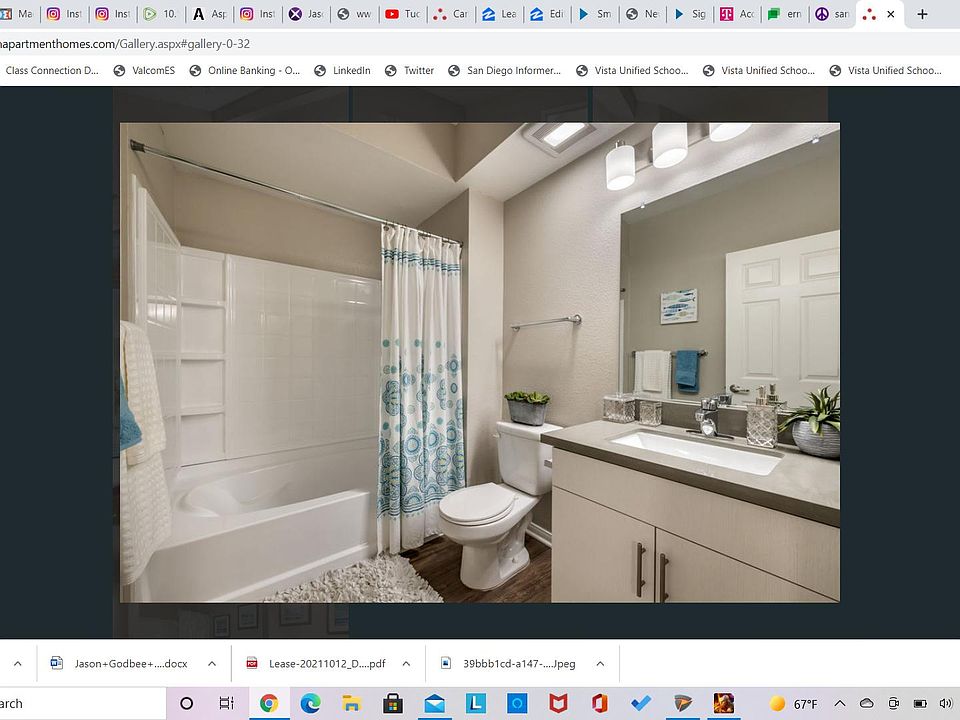Screen dimensions: 960x720
Task: Switch to the 'ww' tab
Action: [355, 13]
